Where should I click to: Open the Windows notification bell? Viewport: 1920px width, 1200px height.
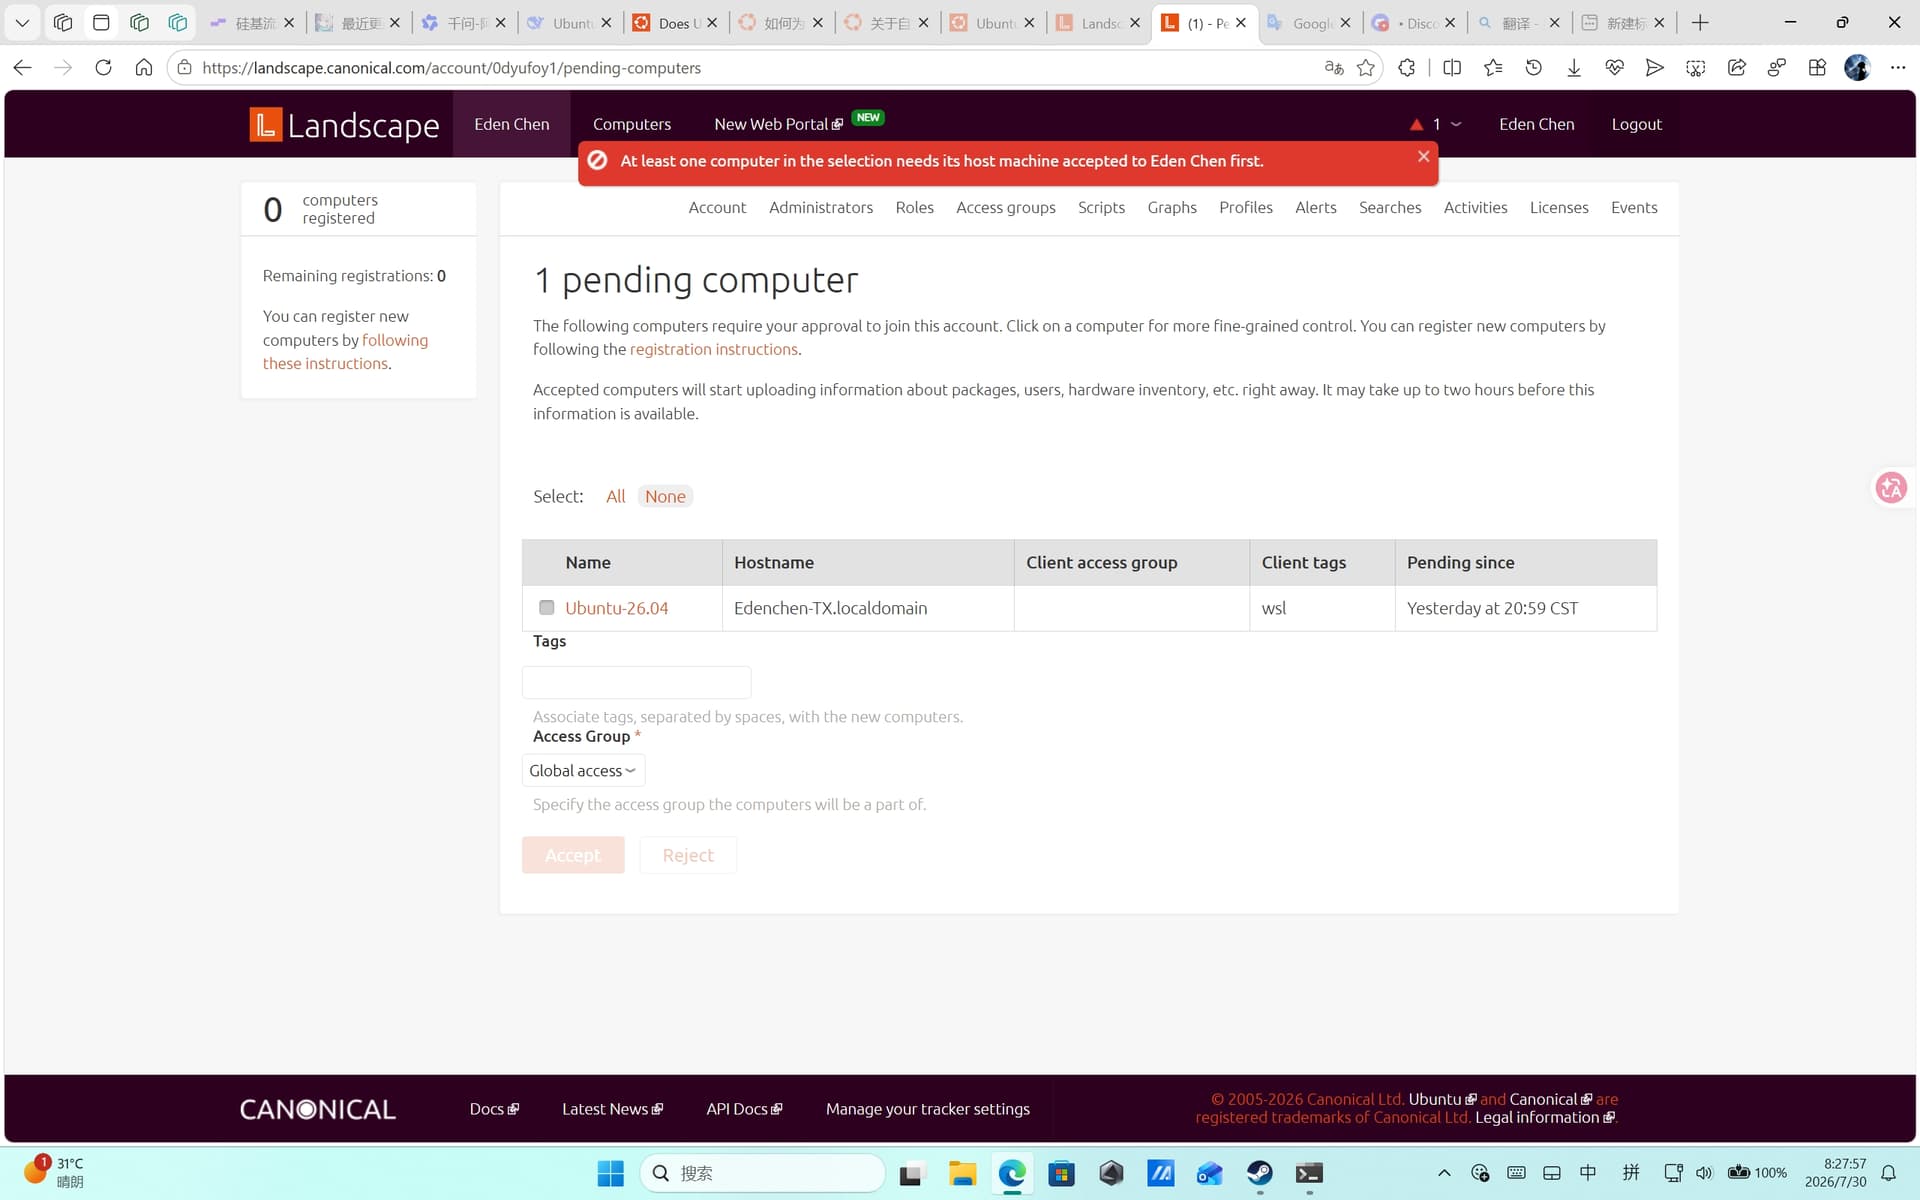click(x=1888, y=1173)
